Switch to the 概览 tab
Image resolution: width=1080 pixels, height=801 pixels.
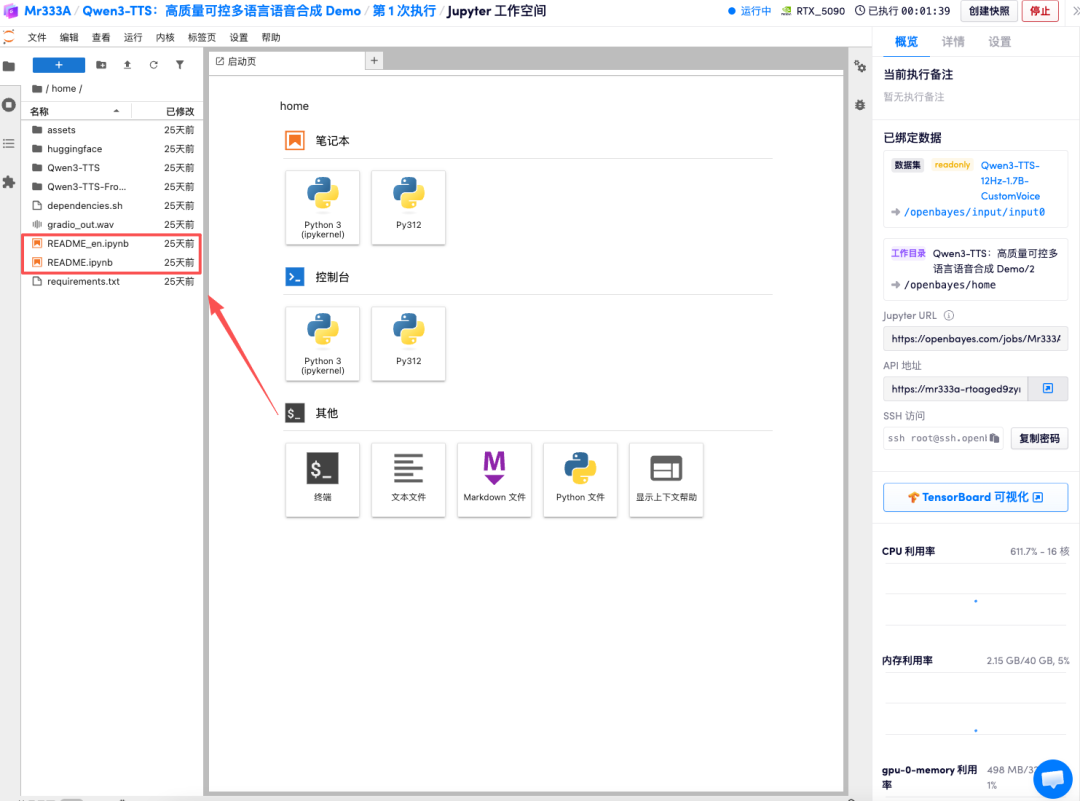tap(906, 42)
